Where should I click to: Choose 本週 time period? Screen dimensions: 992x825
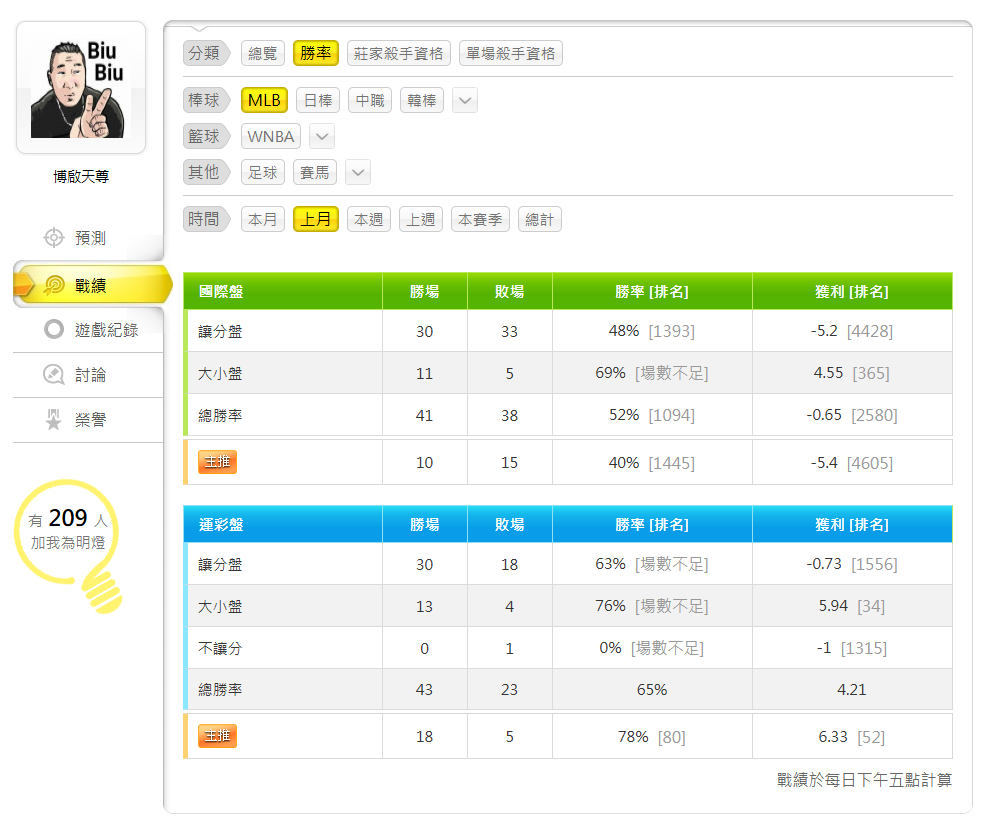click(369, 220)
